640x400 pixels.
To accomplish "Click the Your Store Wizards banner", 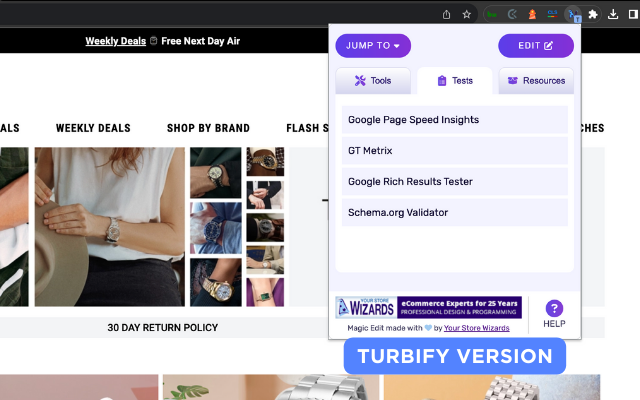I will [x=429, y=307].
